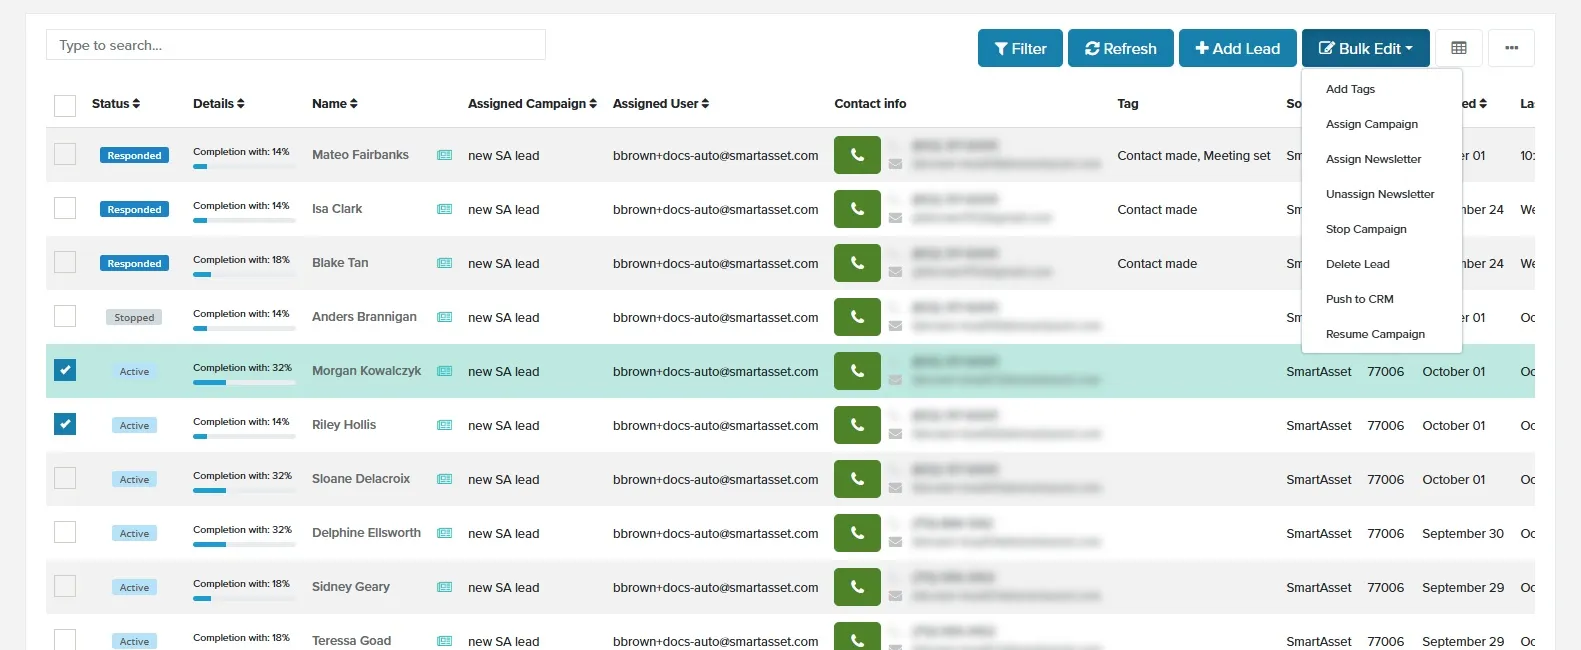
Task: Open contact card icon for Riley Hollis
Action: click(445, 425)
